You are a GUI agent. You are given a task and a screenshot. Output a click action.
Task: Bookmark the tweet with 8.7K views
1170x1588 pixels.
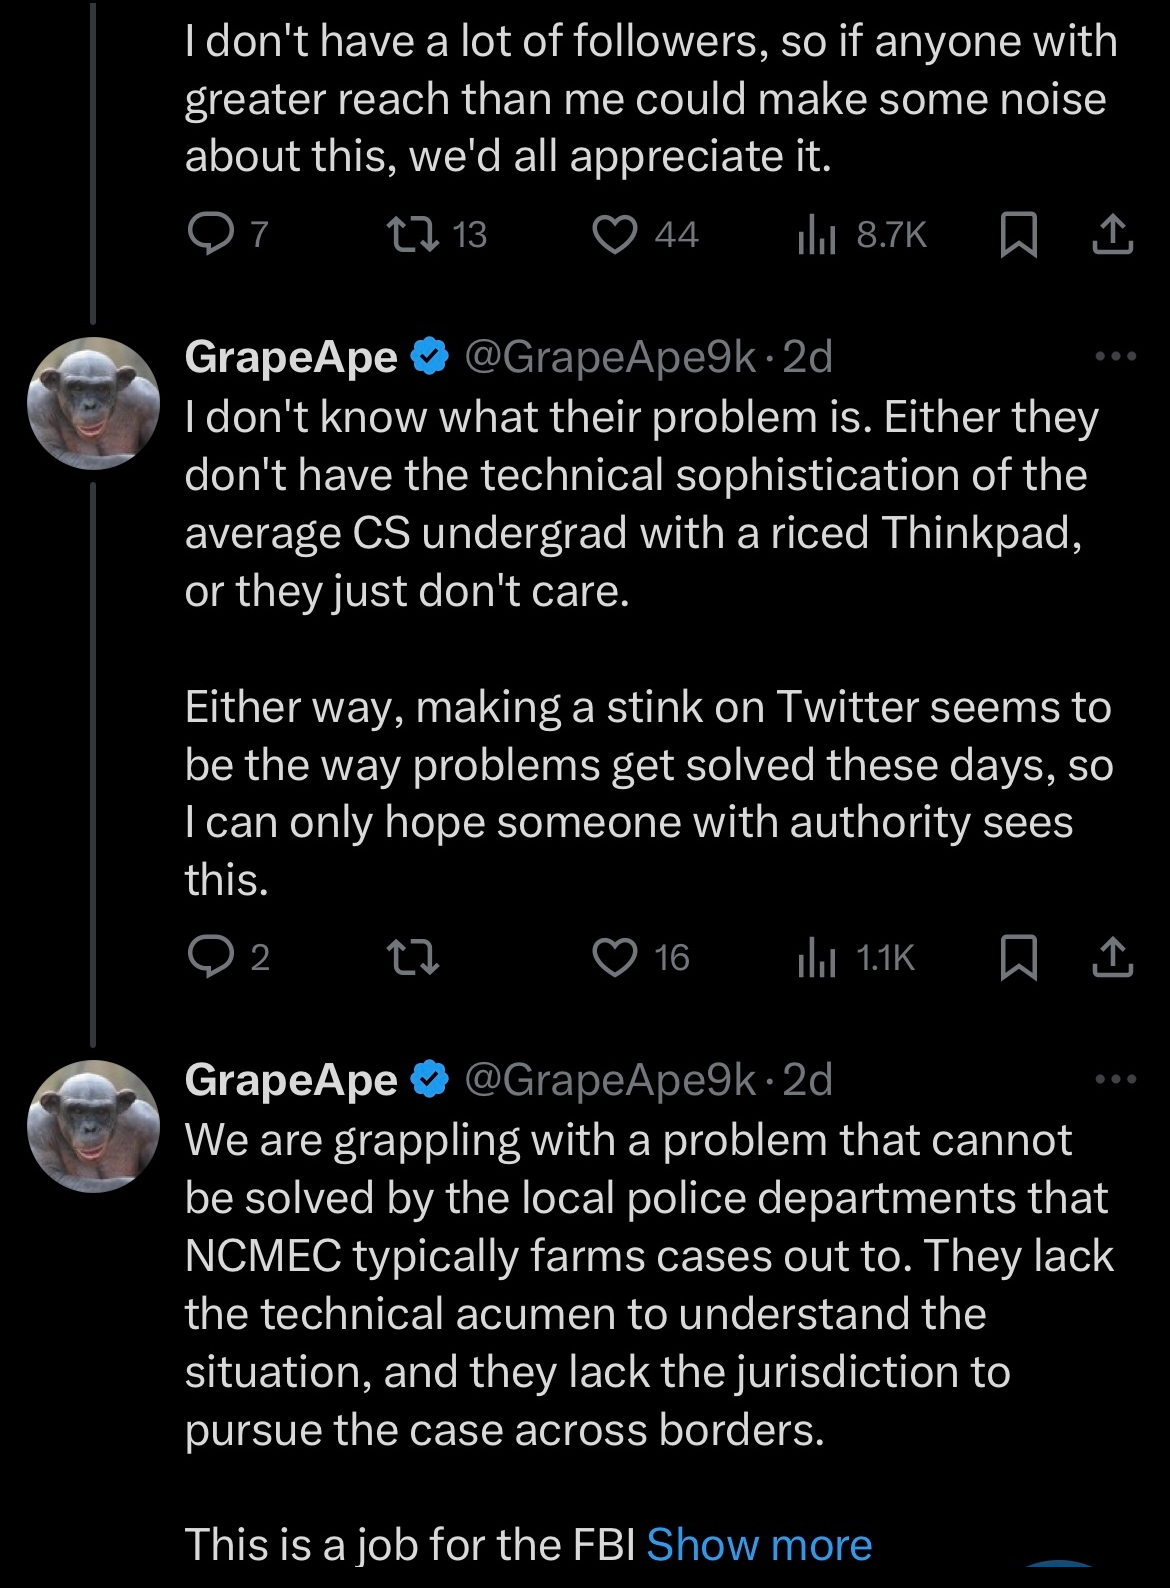point(1019,235)
